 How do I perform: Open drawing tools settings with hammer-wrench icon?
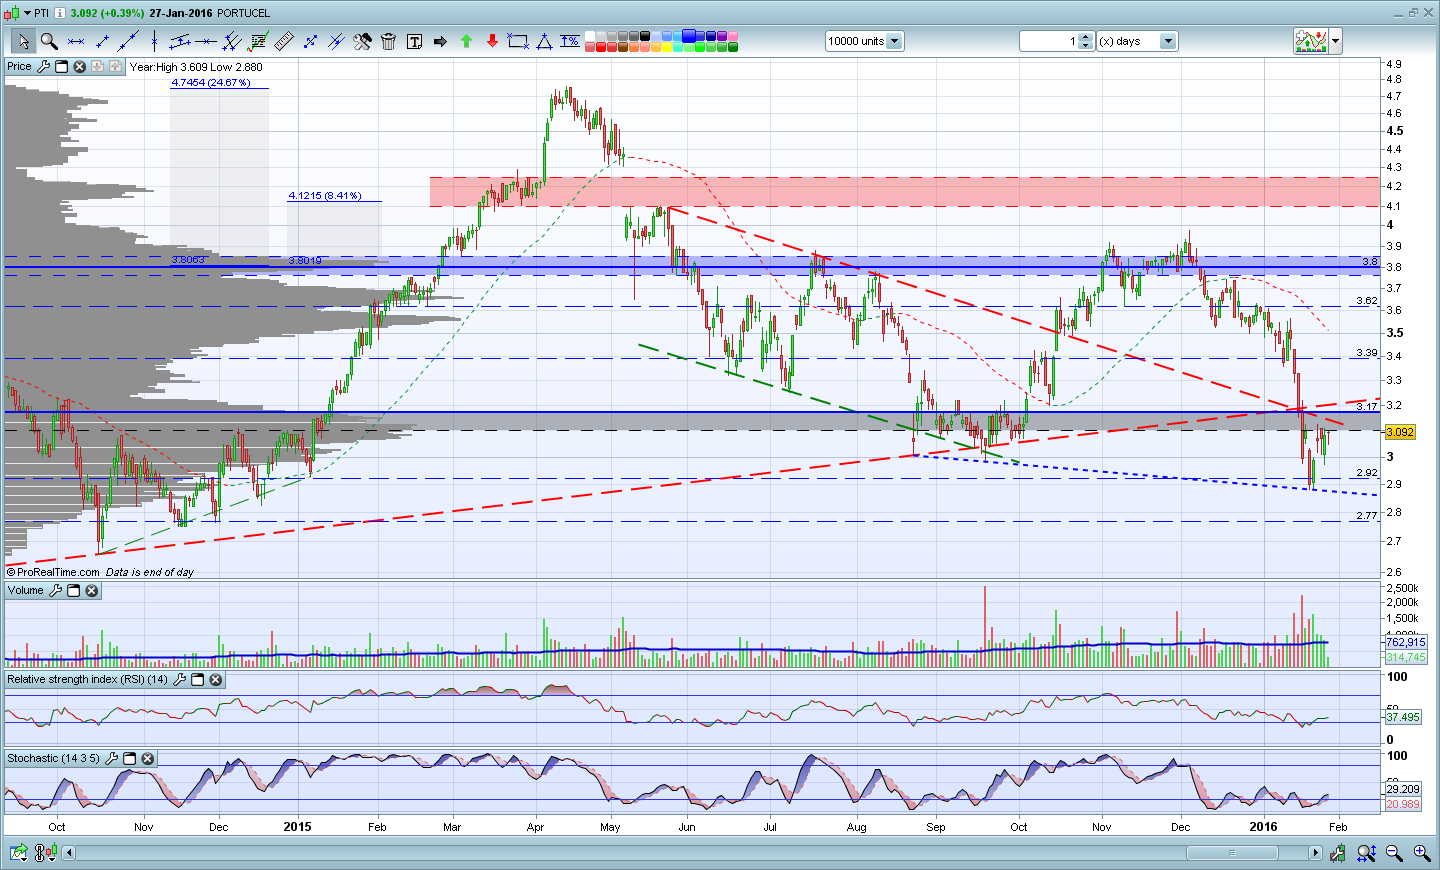[x=362, y=41]
